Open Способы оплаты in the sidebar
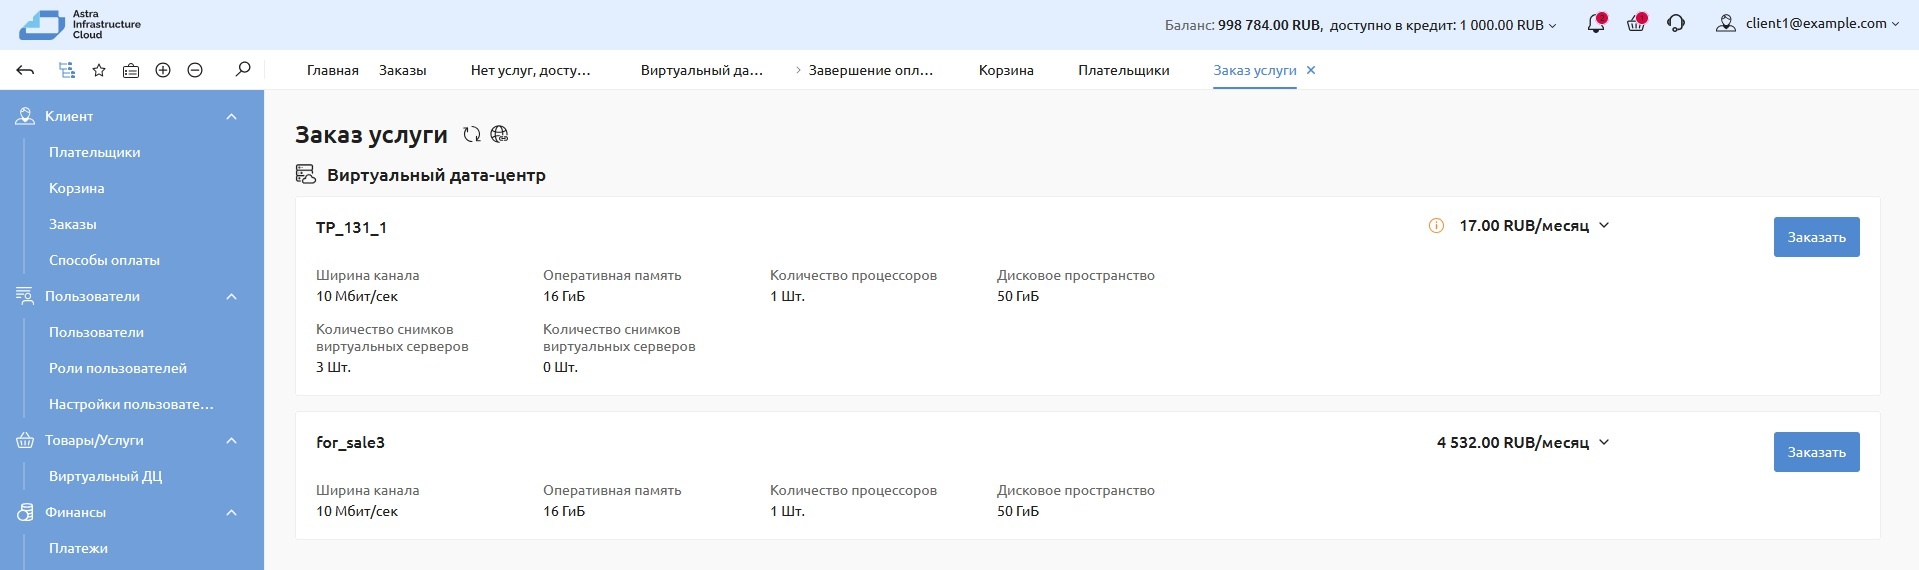1919x570 pixels. pos(105,260)
